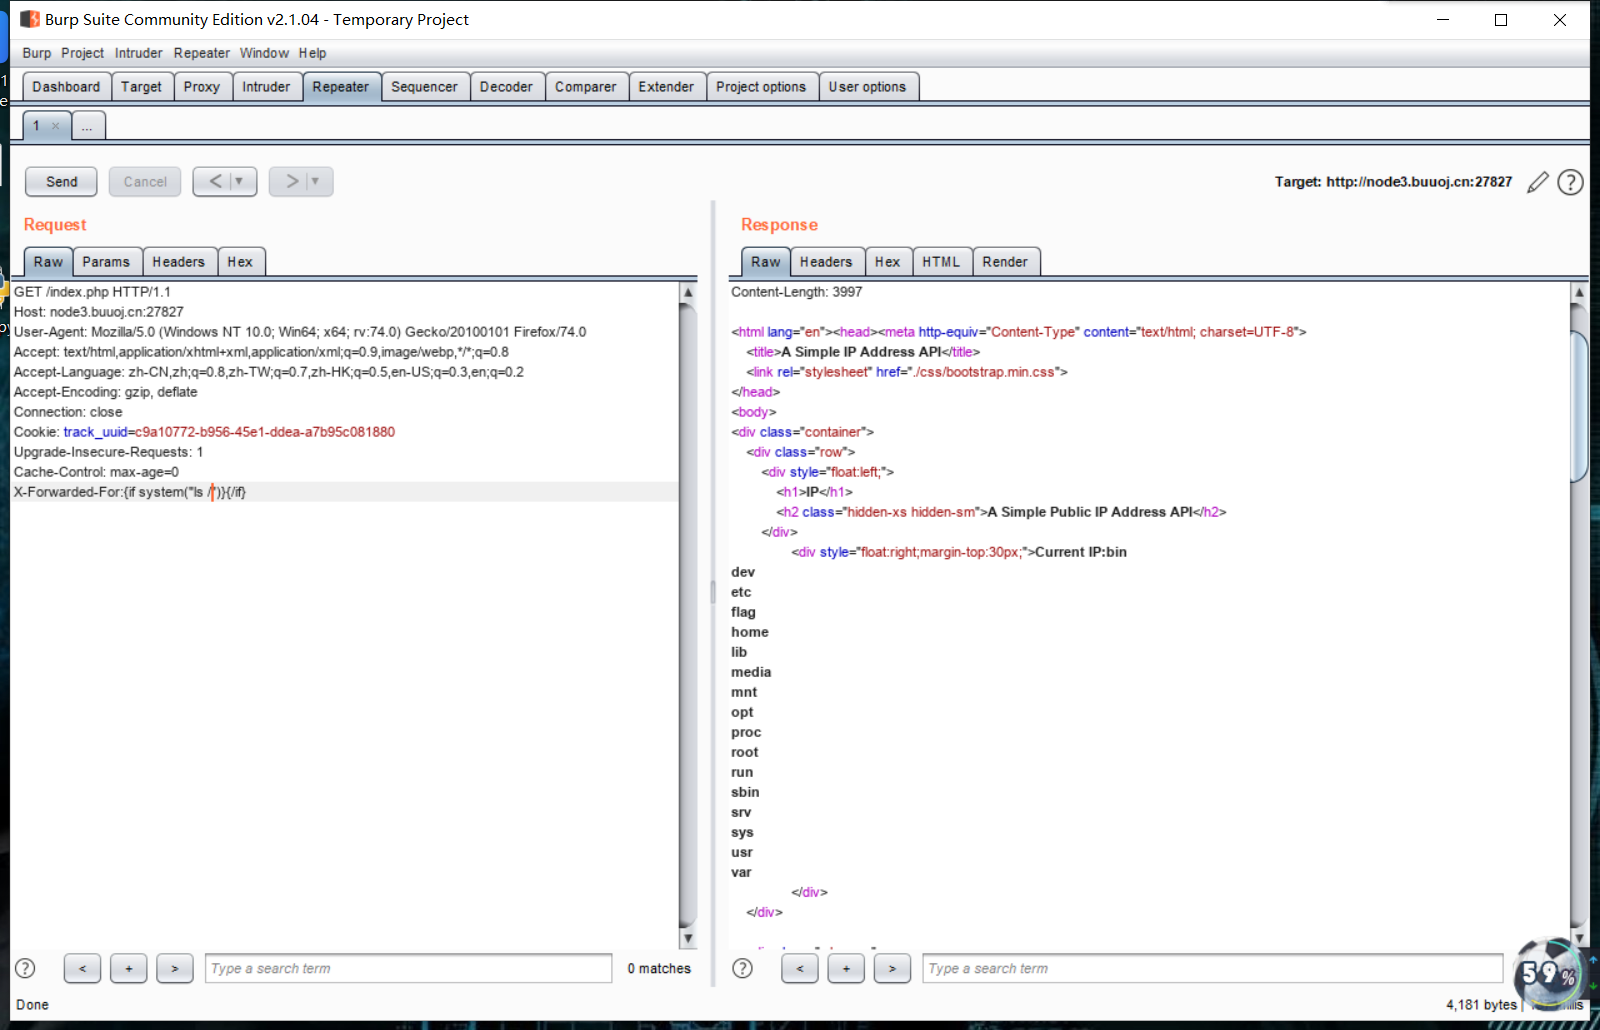The width and height of the screenshot is (1600, 1030).
Task: Open the Sequencer tab
Action: pyautogui.click(x=424, y=87)
